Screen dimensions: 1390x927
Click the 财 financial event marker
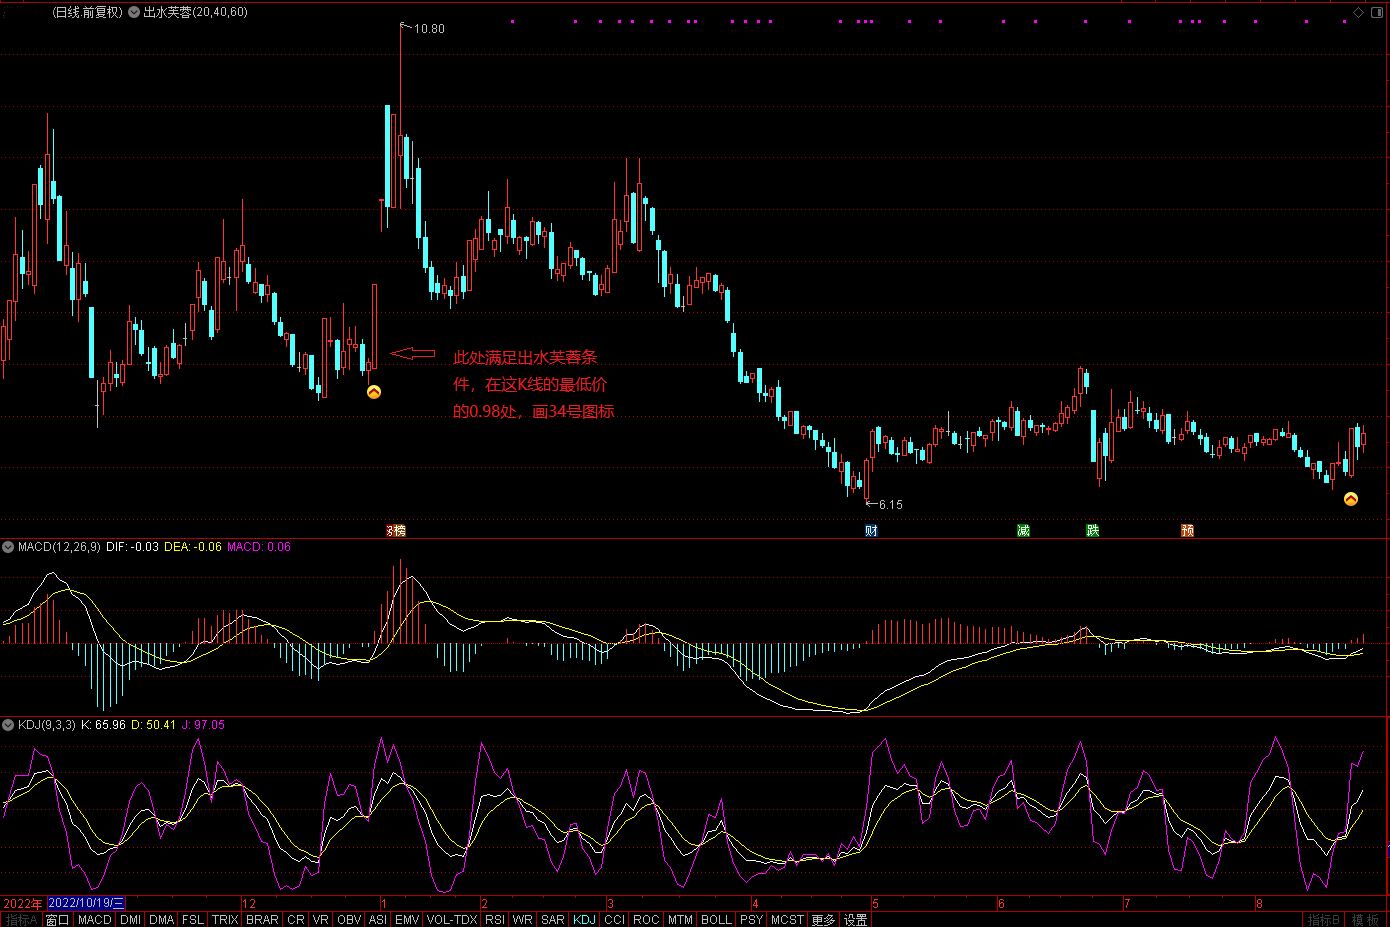click(x=871, y=530)
